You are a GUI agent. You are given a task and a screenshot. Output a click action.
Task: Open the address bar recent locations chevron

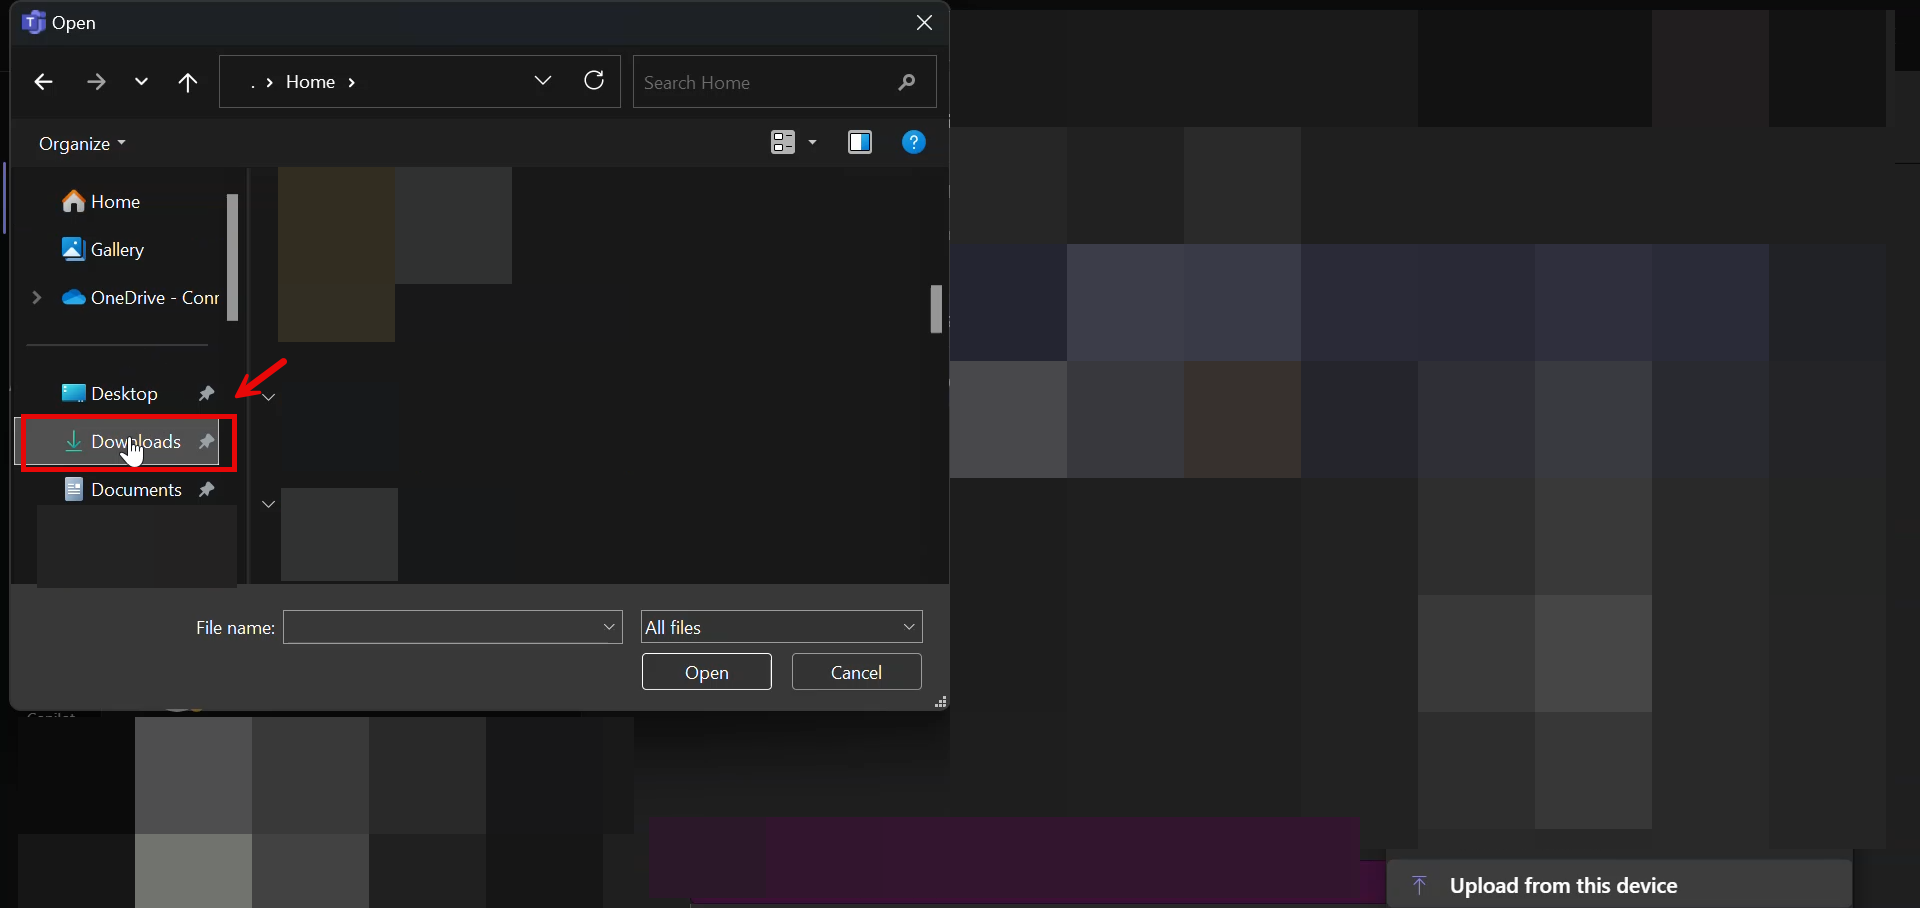543,81
